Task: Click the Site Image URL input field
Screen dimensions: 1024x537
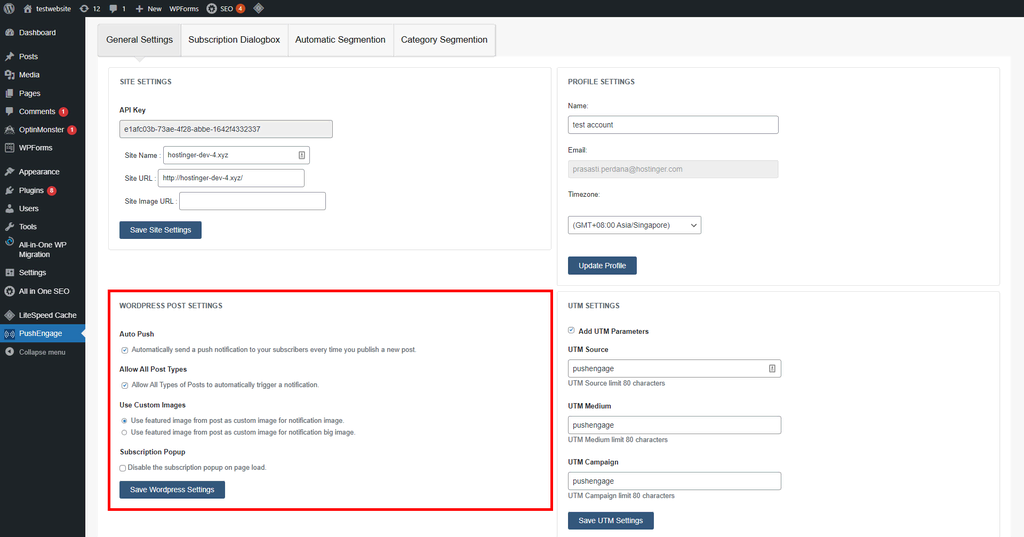Action: [252, 201]
